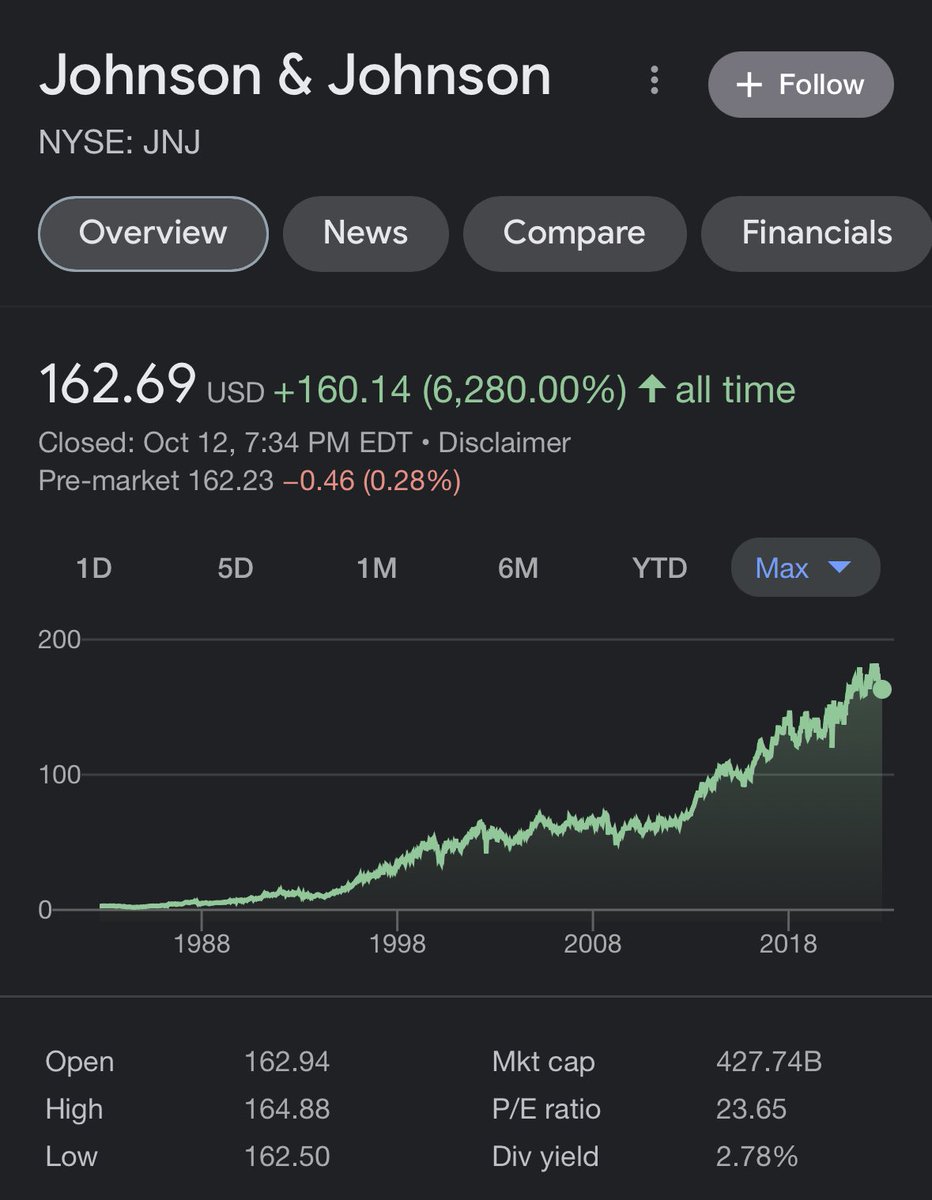This screenshot has width=932, height=1200.
Task: Click the Pre-market 162.23 text
Action: tap(156, 482)
